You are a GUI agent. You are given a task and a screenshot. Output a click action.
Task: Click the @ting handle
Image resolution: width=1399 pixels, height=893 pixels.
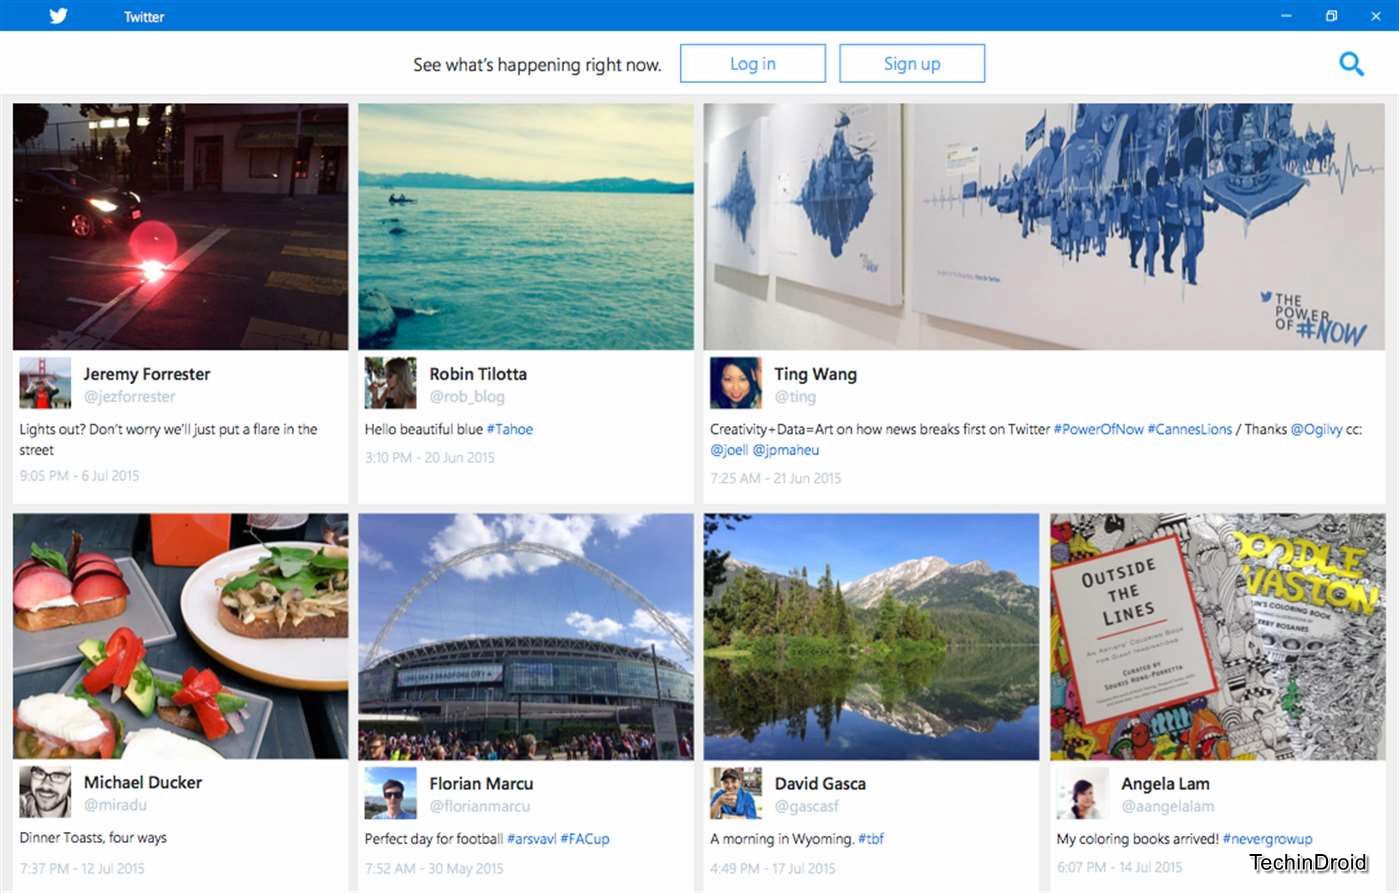tap(795, 397)
